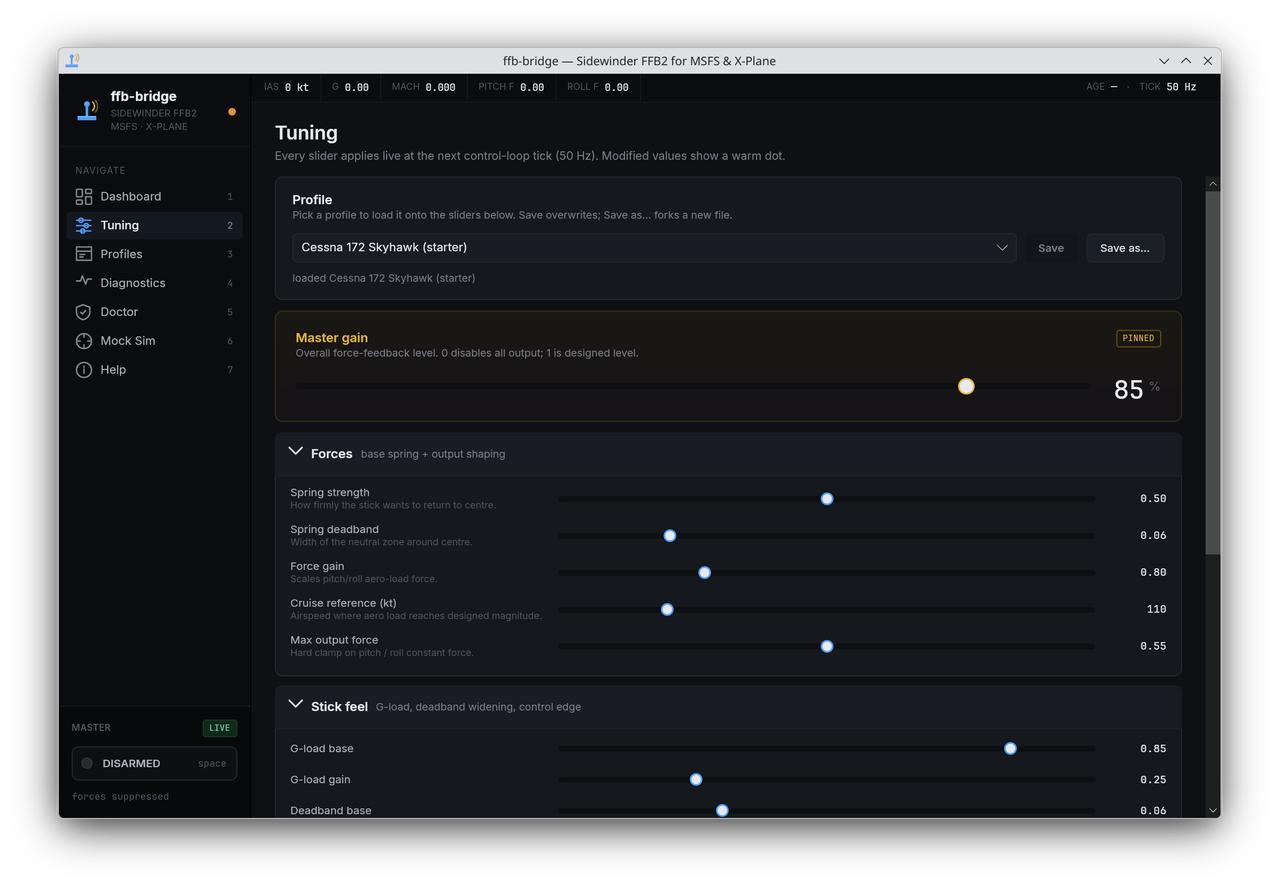Click the Master gain 85 % value
Viewport: 1280px width, 888px height.
tap(1137, 389)
